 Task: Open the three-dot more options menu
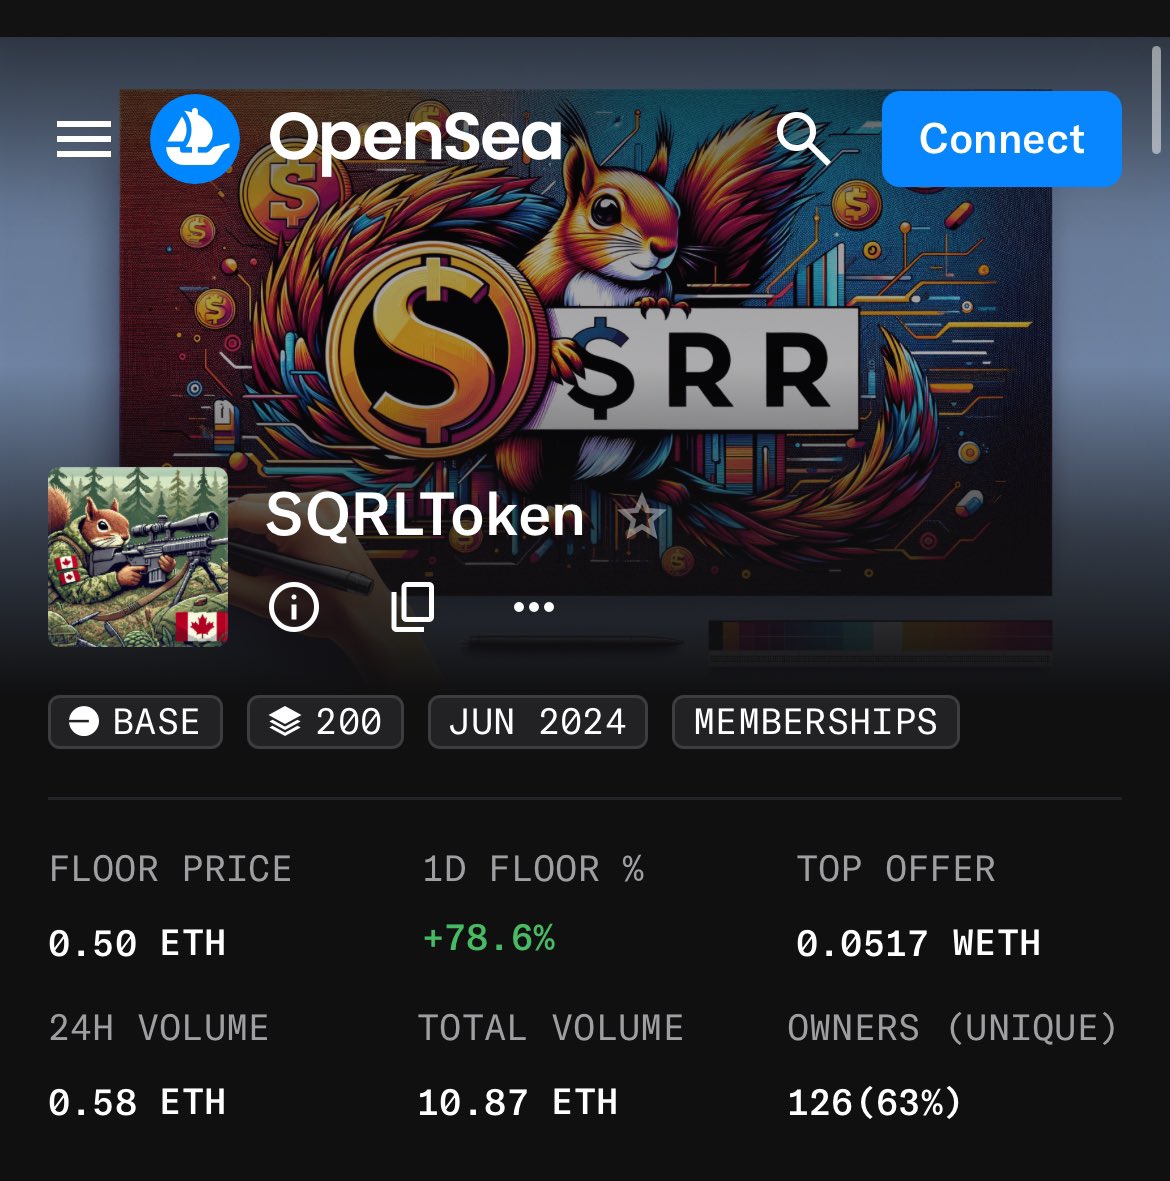533,606
